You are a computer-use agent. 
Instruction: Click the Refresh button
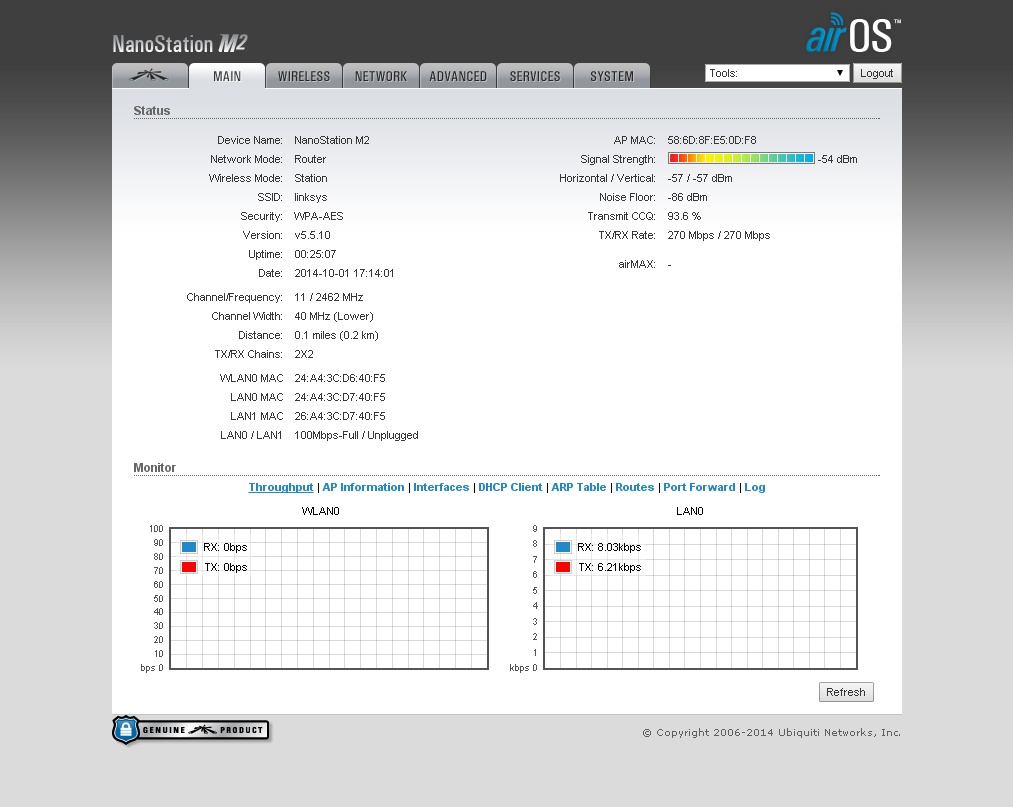(846, 692)
